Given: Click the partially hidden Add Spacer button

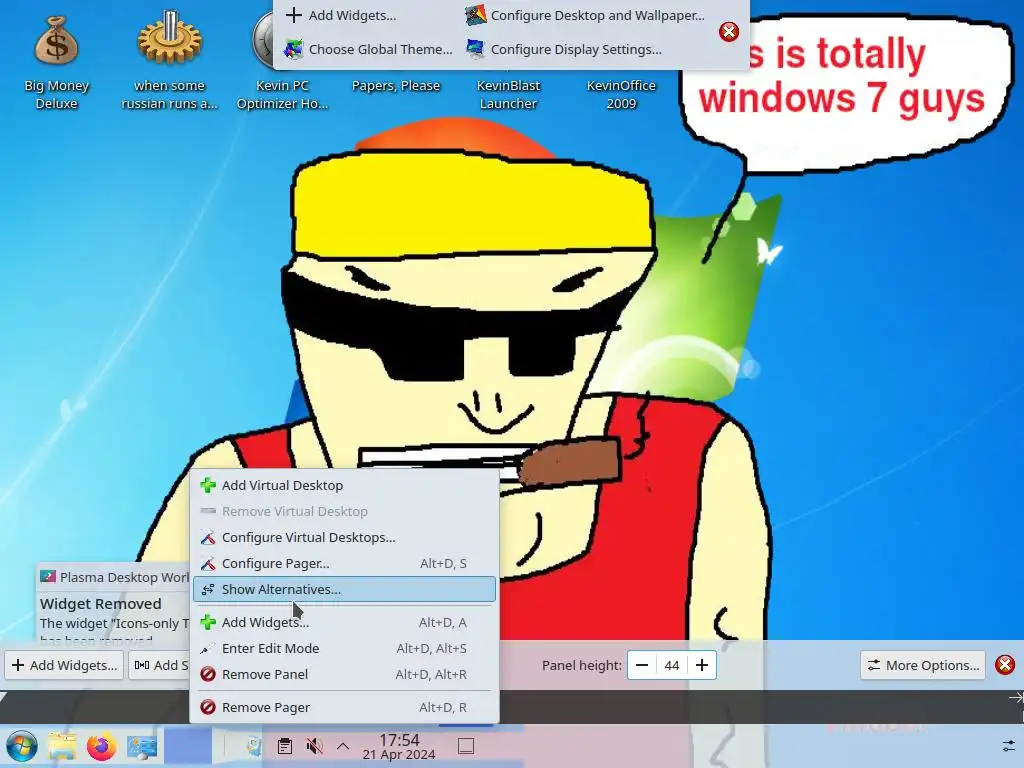Looking at the screenshot, I should pos(159,665).
